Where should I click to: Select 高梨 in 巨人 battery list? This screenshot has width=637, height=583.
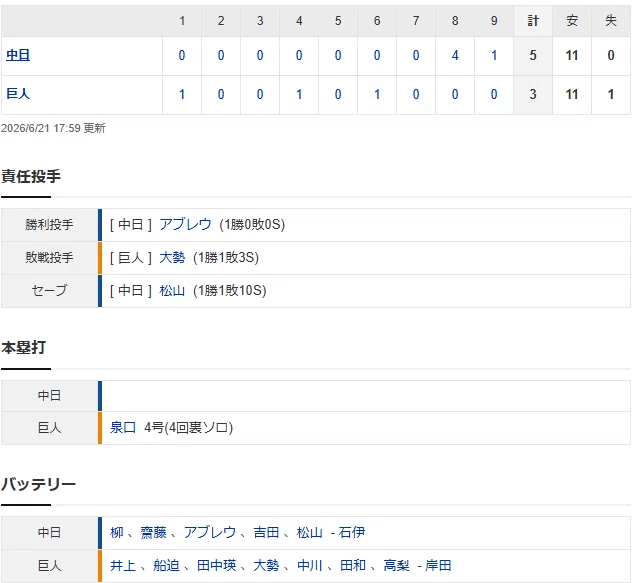click(x=396, y=565)
